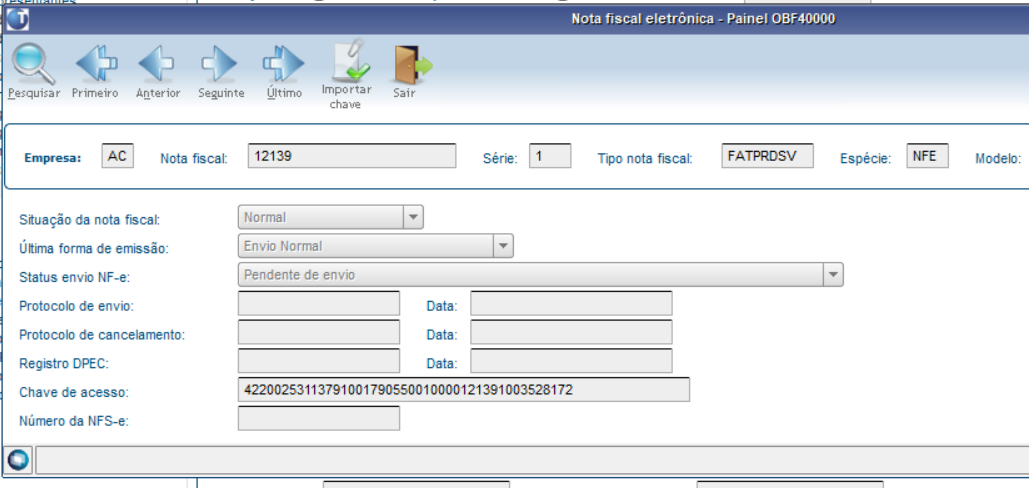Click the Data field beside Protocolo de envio

(571, 304)
